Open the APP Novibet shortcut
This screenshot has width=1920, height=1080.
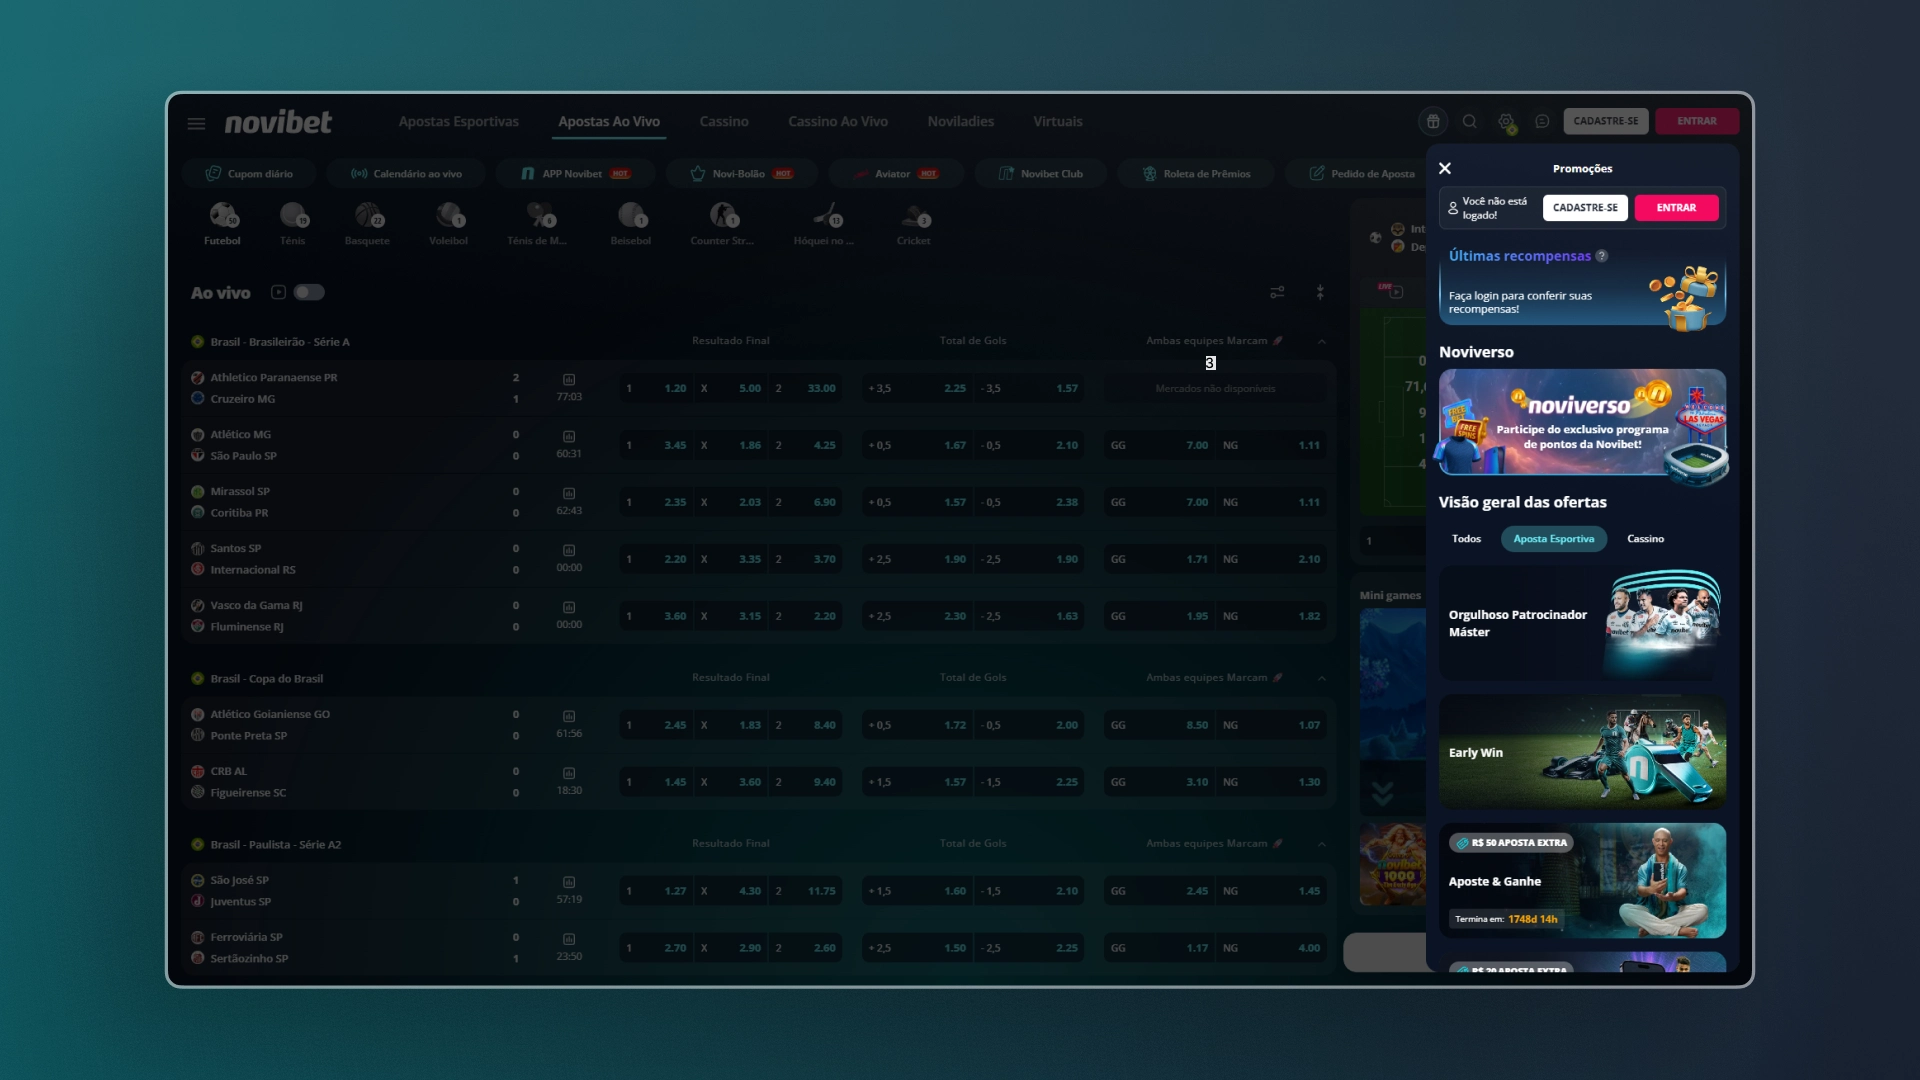coord(576,174)
